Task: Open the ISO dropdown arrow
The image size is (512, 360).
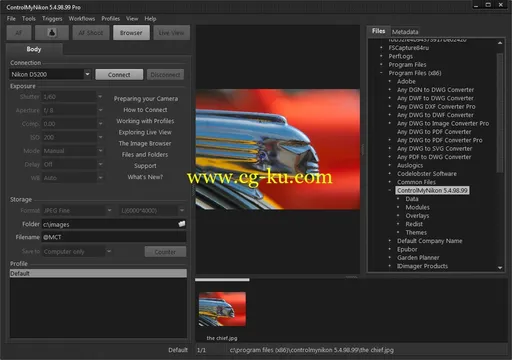Action: point(100,137)
